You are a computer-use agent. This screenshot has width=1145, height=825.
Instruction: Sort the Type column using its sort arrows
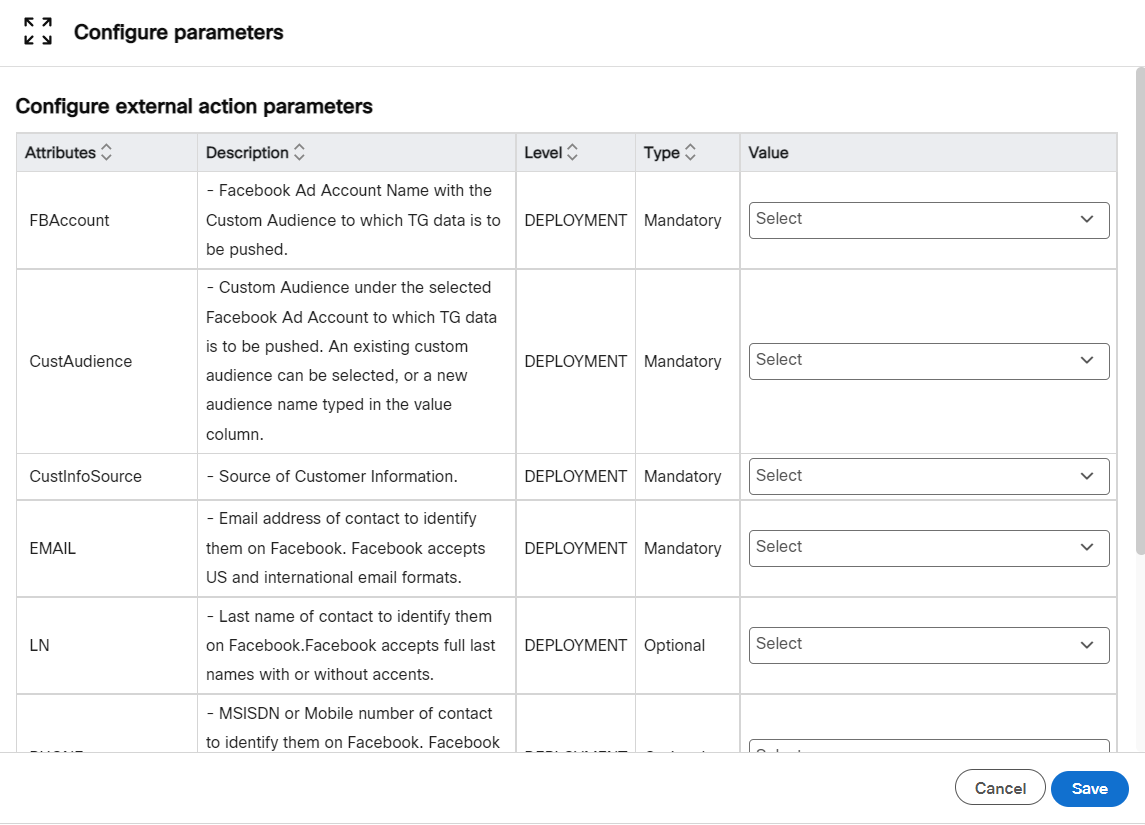691,152
